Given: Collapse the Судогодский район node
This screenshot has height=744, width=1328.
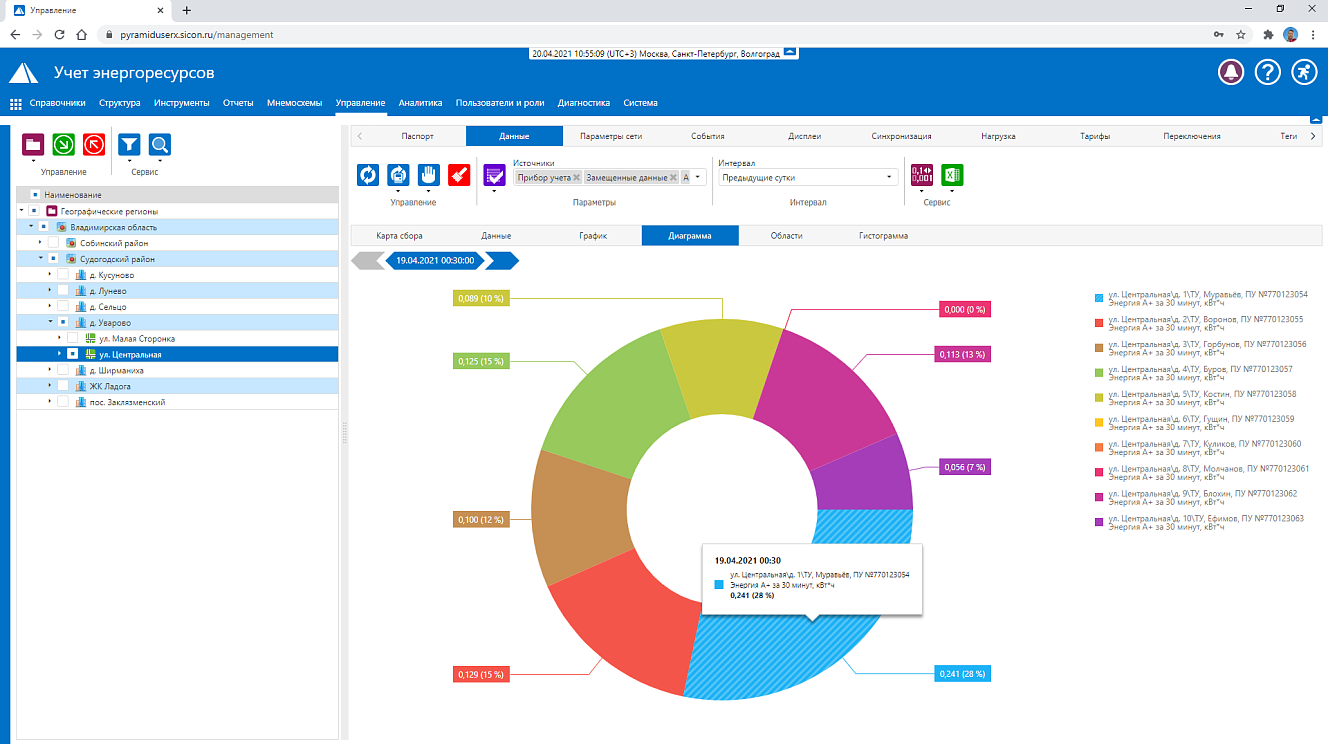Looking at the screenshot, I should click(x=41, y=259).
